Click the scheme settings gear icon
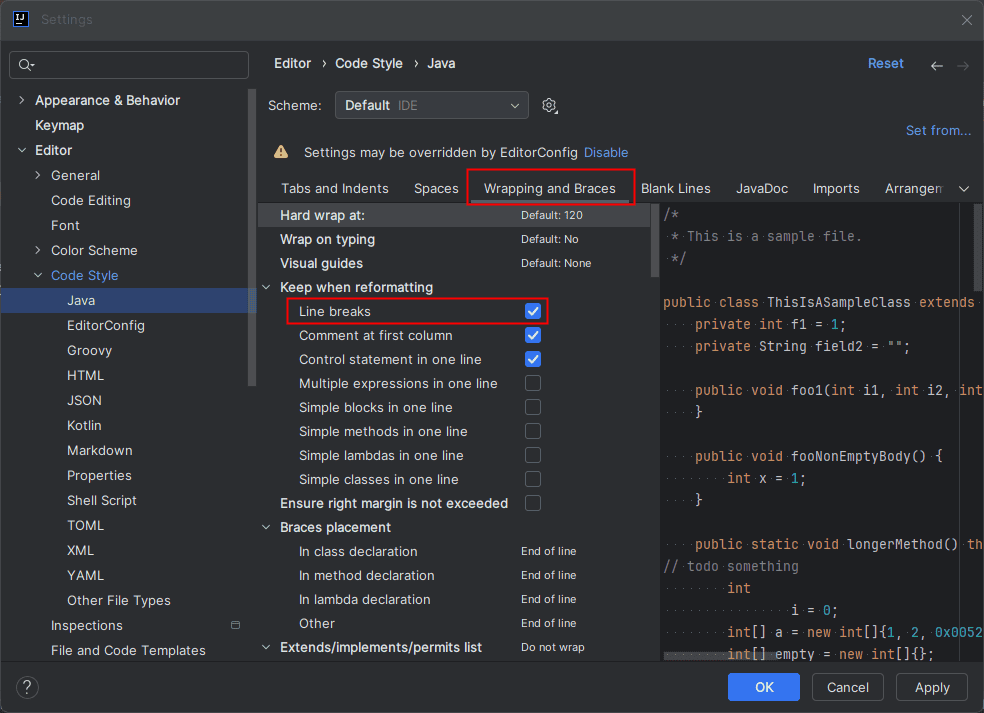 [549, 105]
